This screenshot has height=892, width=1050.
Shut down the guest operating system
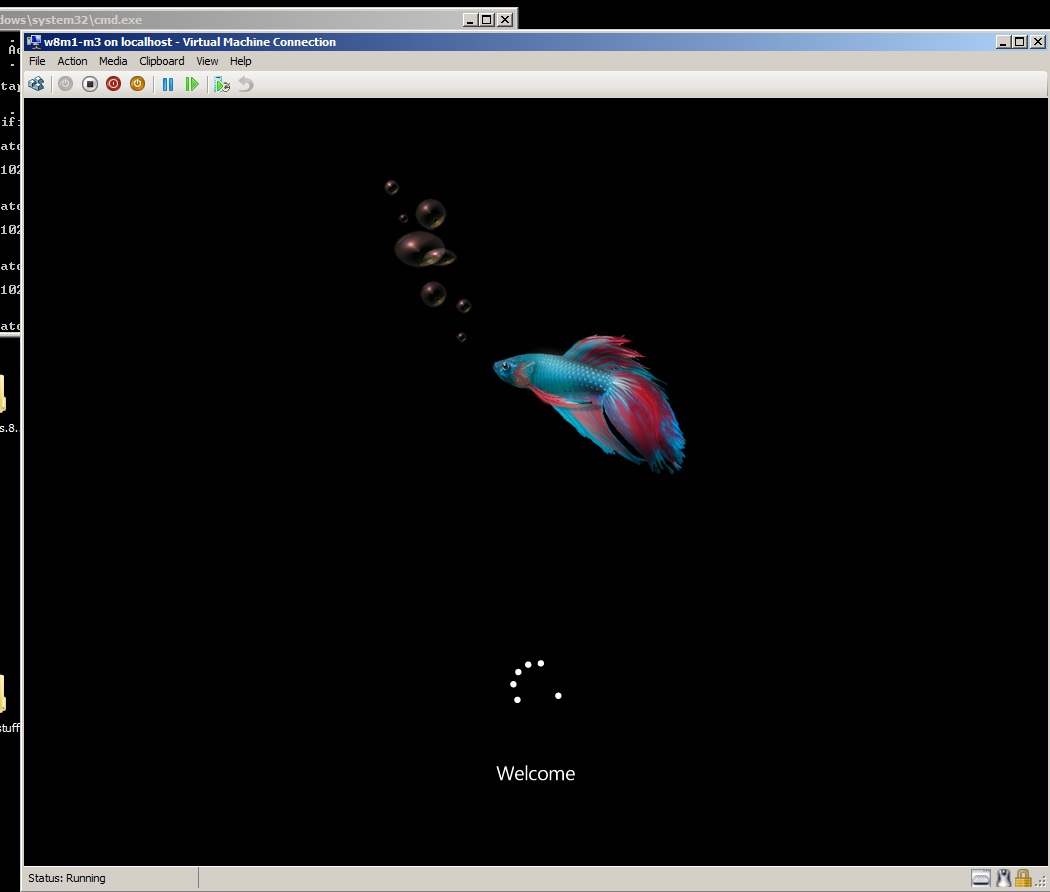pyautogui.click(x=113, y=84)
